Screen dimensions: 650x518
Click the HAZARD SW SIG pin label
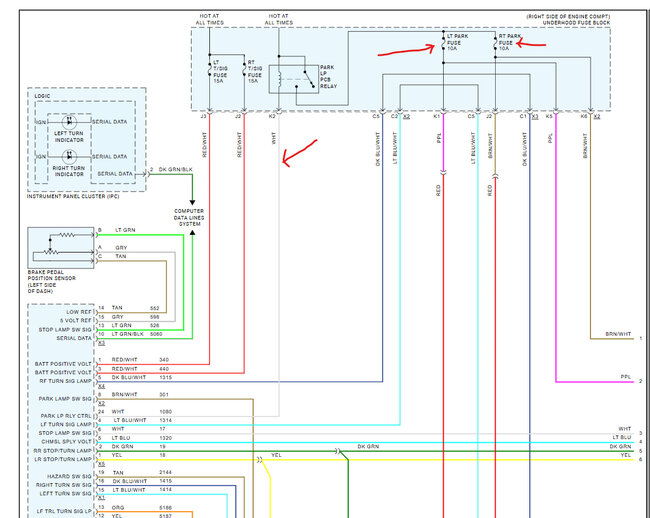pos(69,477)
